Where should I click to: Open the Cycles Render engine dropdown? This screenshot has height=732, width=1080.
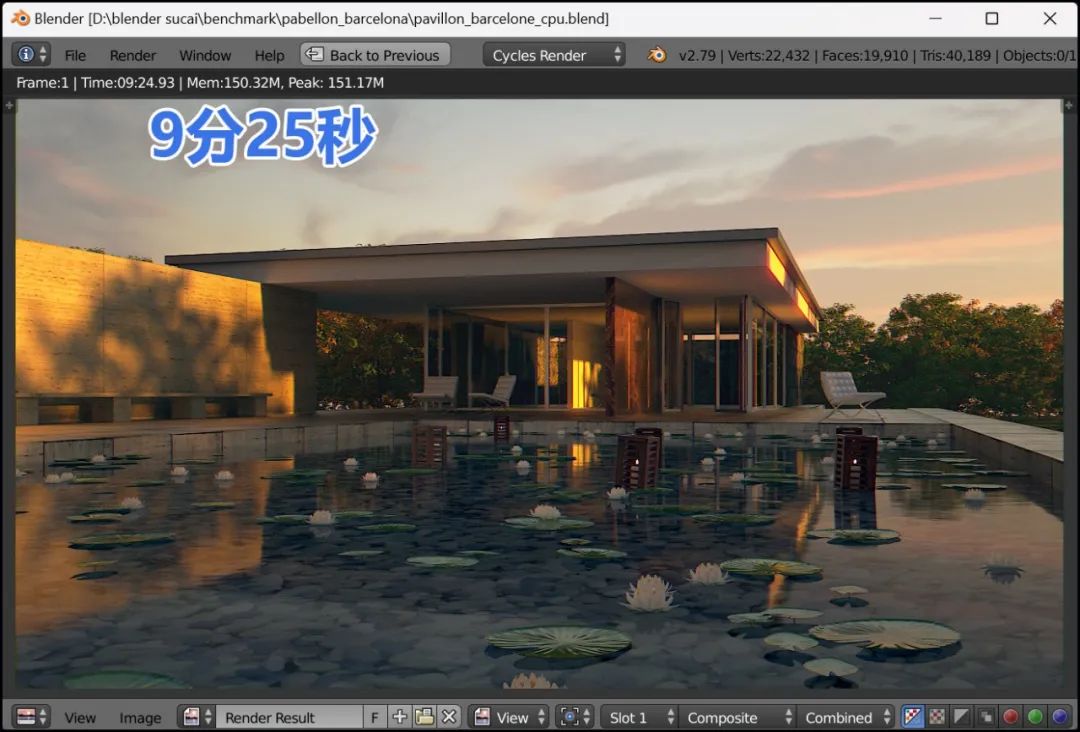tap(557, 55)
